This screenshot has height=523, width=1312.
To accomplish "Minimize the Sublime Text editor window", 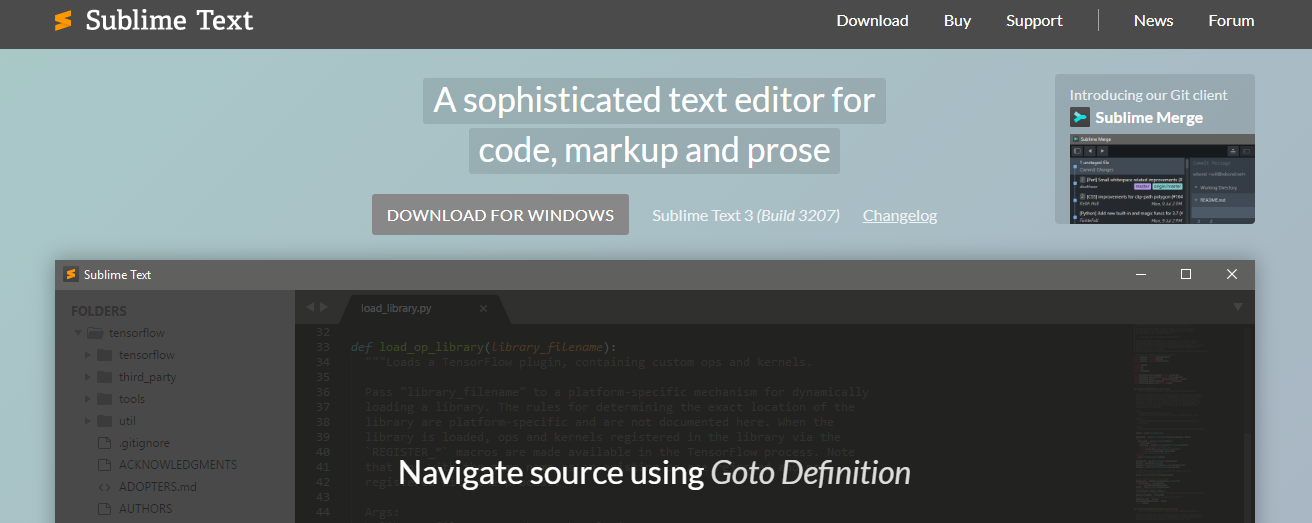I will 1140,274.
